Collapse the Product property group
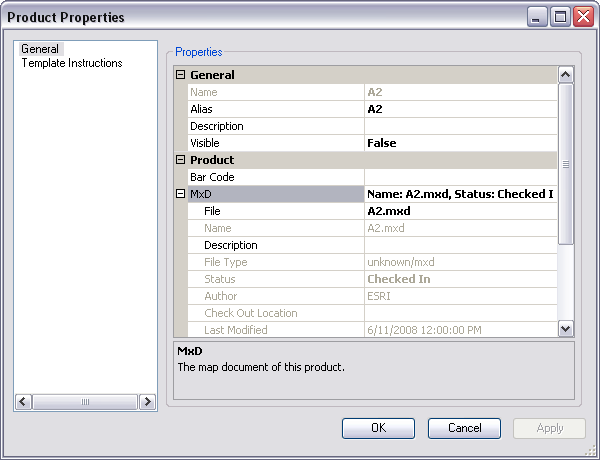600x460 pixels. [181, 160]
